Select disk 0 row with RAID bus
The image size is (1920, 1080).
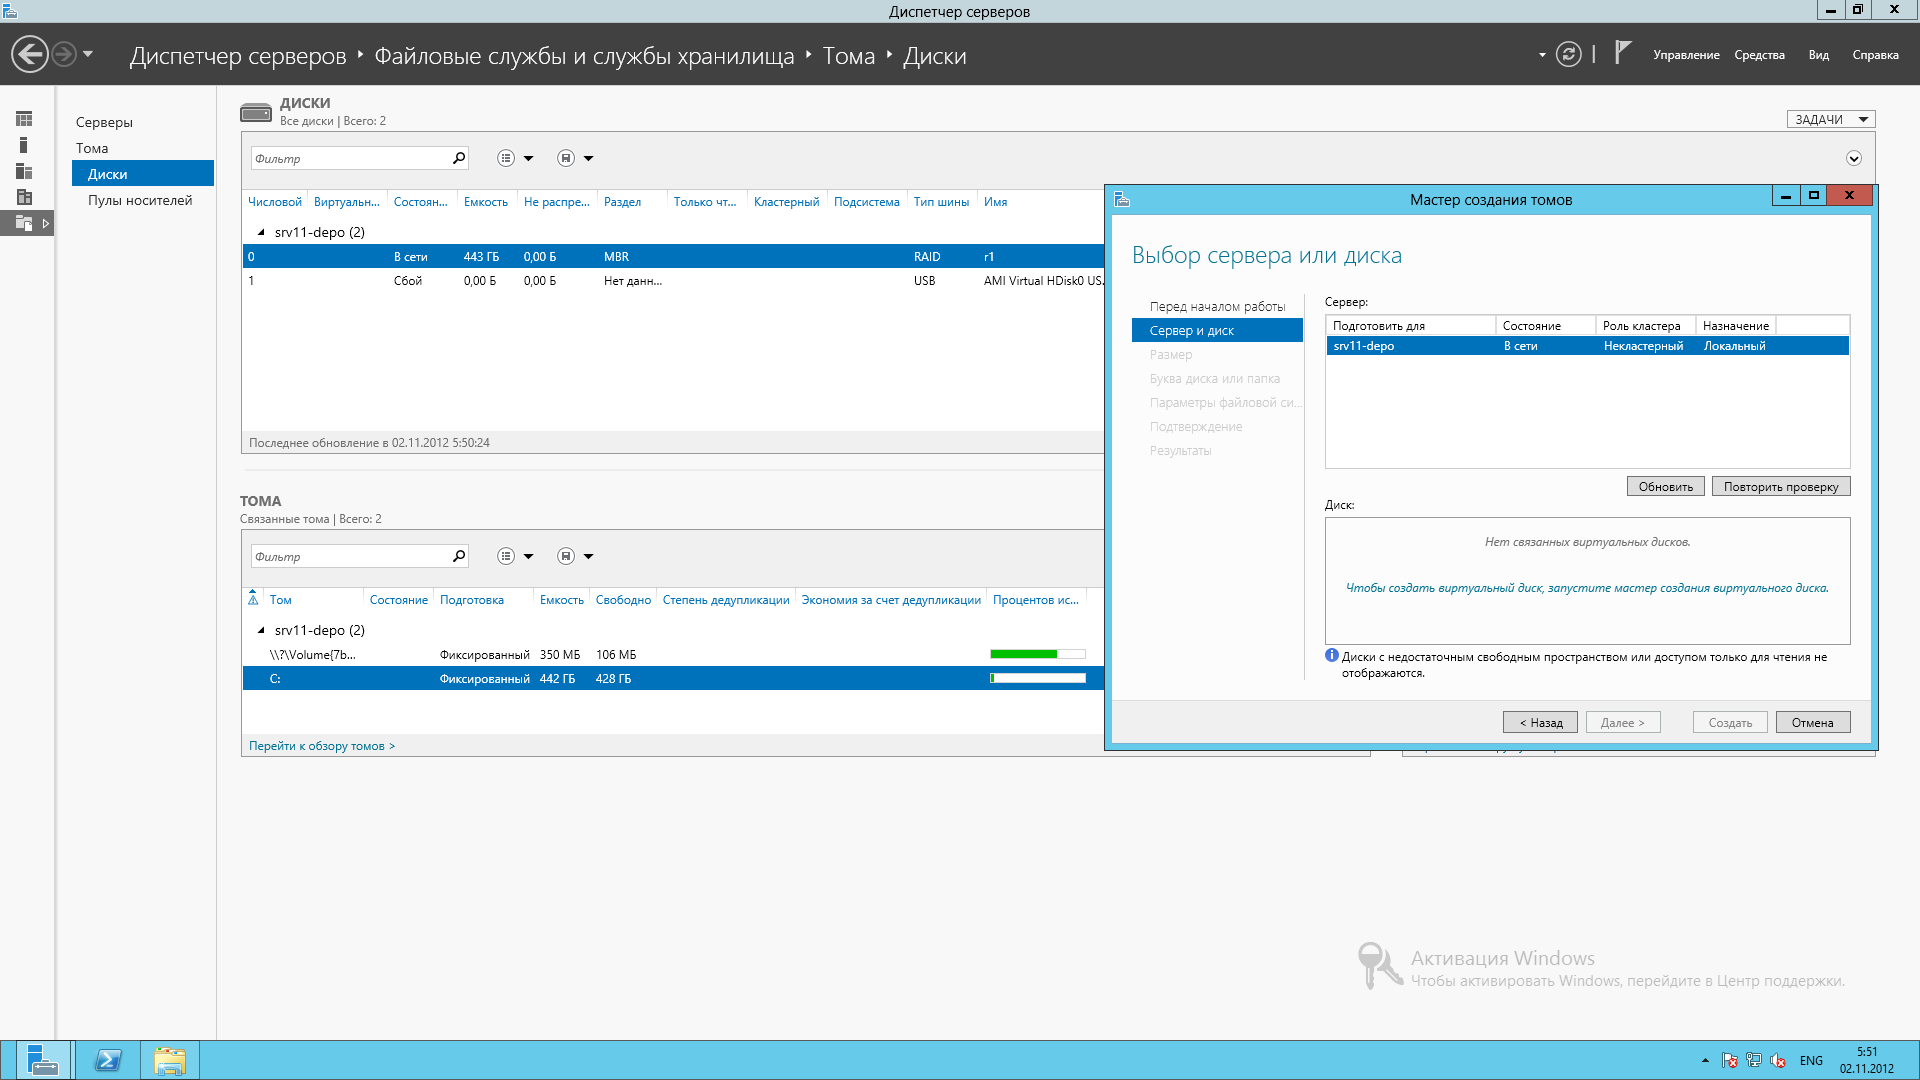673,256
